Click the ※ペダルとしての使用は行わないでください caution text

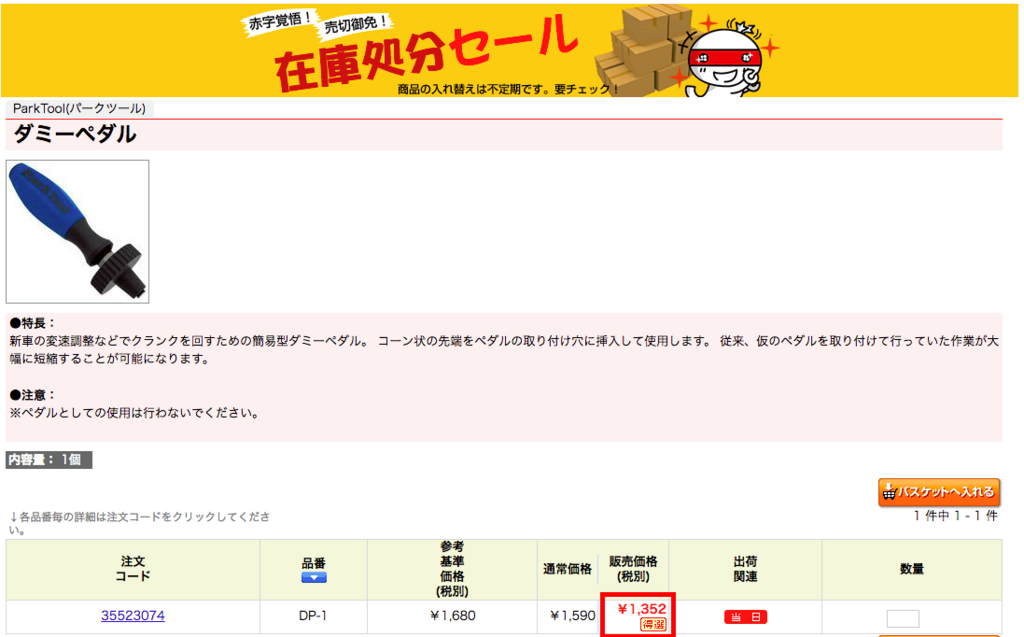135,413
